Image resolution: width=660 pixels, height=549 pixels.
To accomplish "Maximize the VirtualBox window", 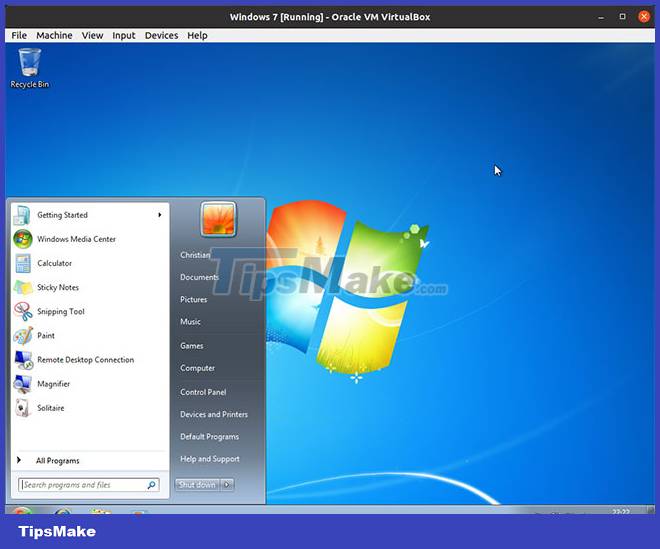I will pos(623,17).
